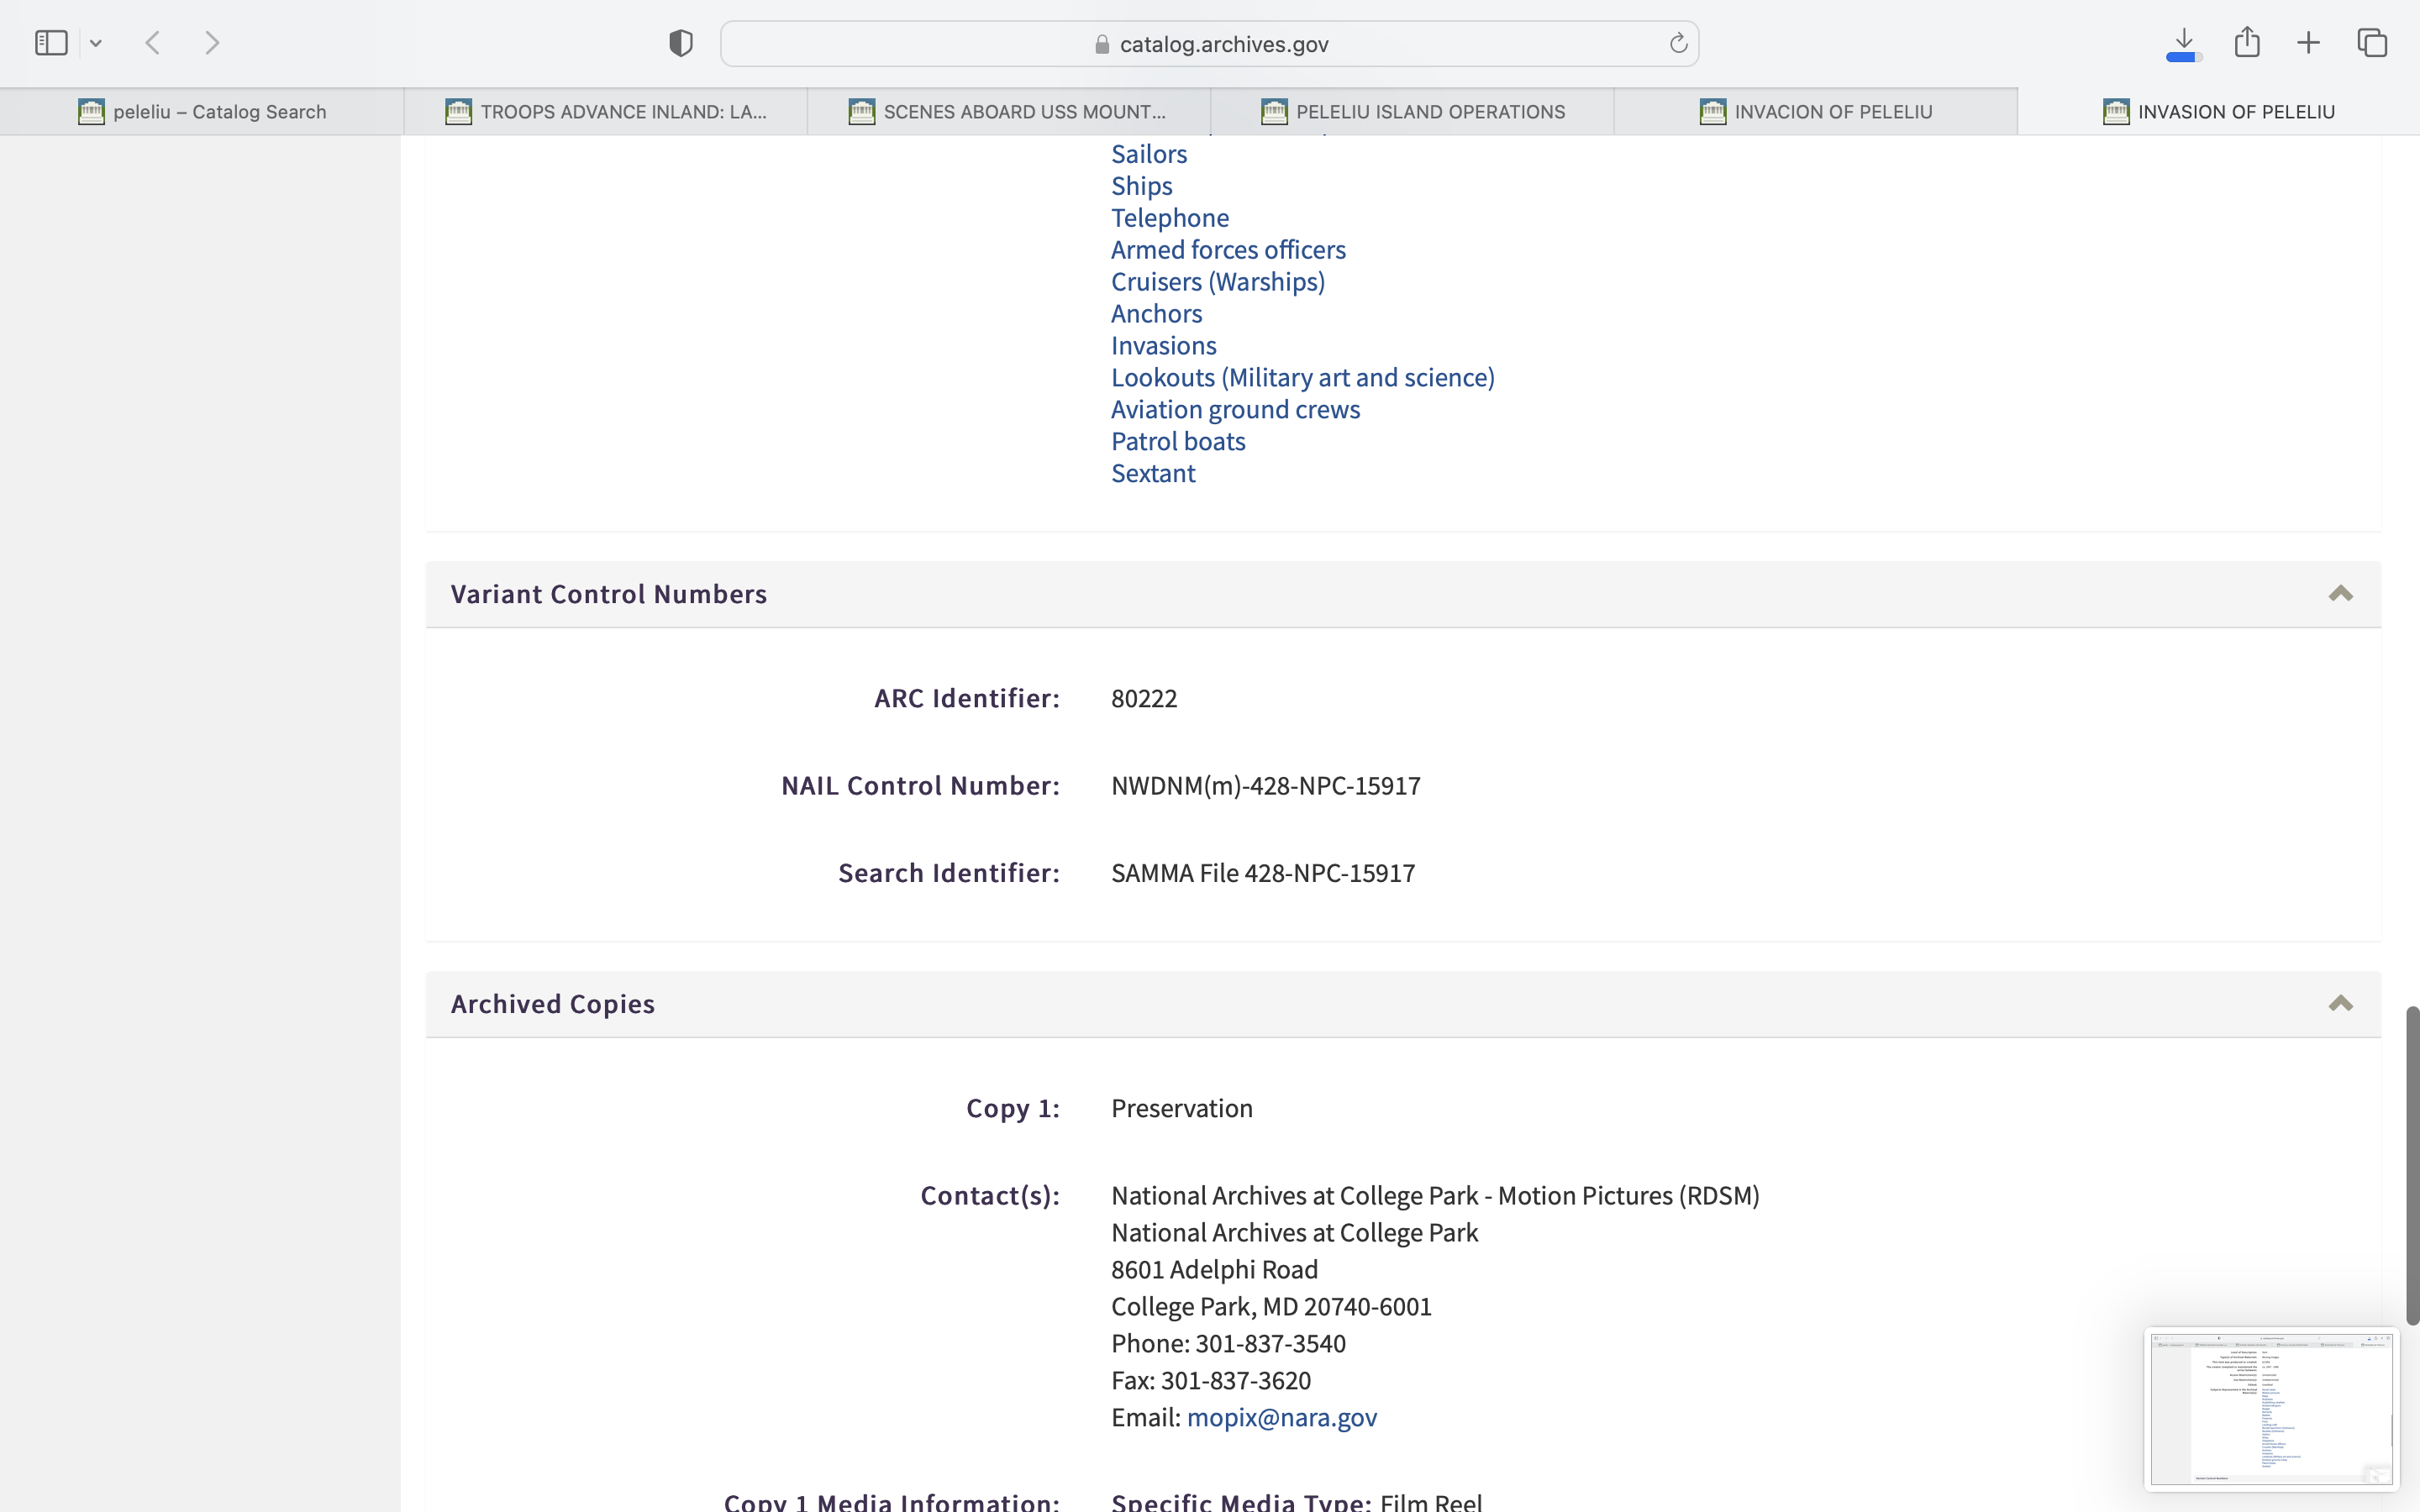Open the Sextant subject link

1153,473
